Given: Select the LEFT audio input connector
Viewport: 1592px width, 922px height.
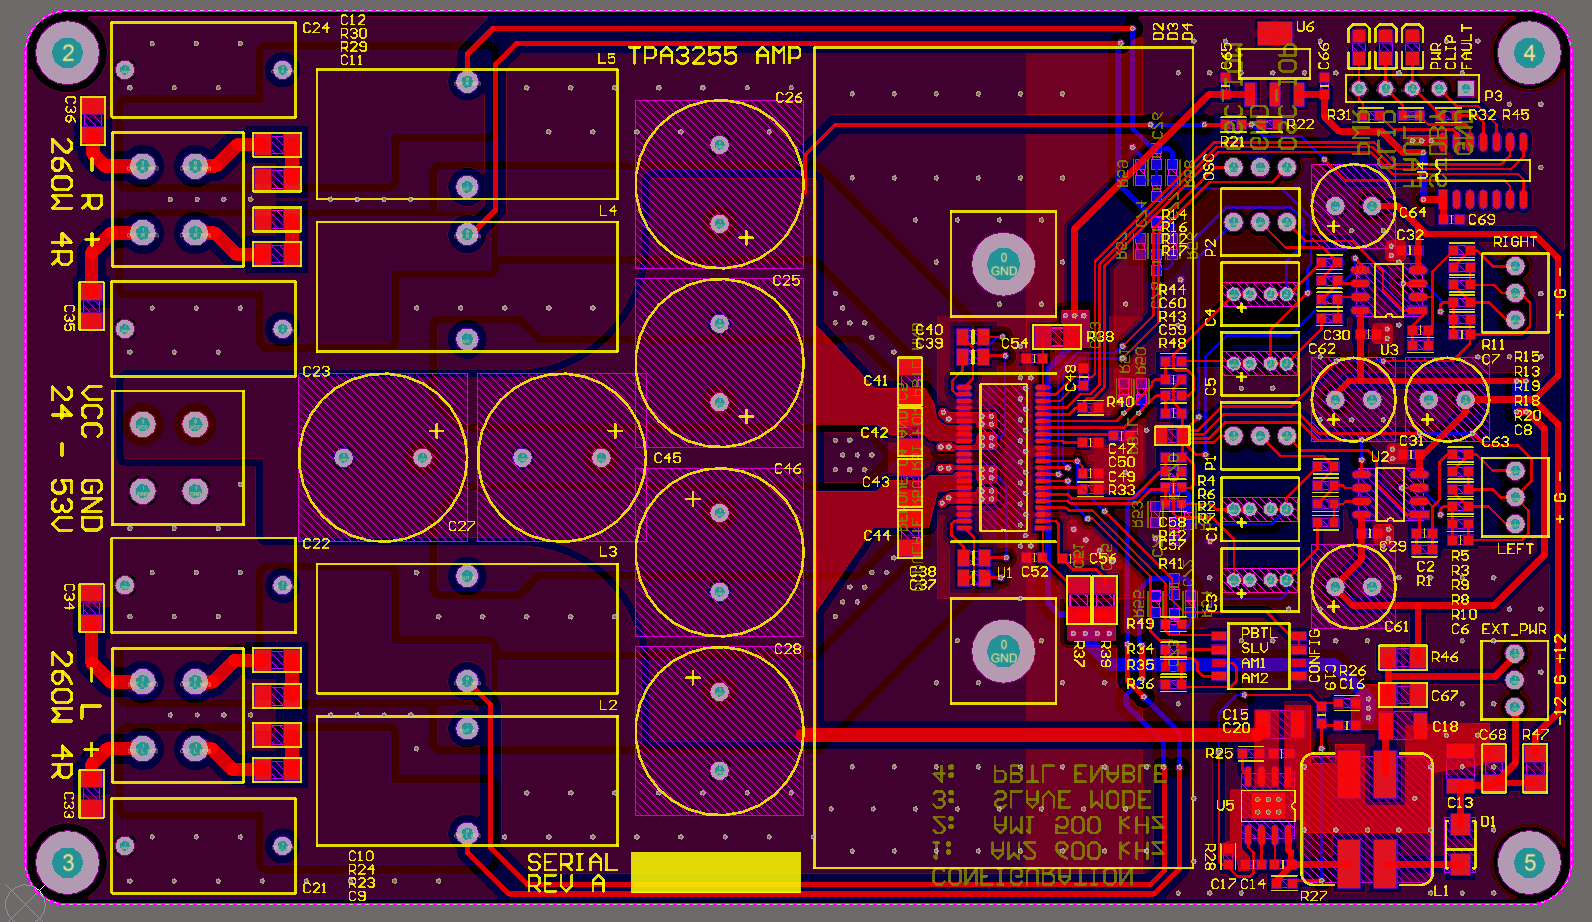Looking at the screenshot, I should coord(1515,497).
